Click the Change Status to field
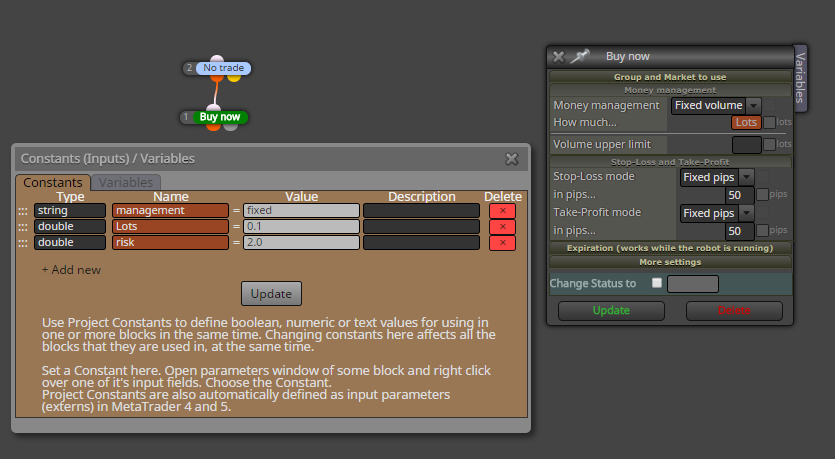Image resolution: width=835 pixels, height=459 pixels. pyautogui.click(x=693, y=284)
